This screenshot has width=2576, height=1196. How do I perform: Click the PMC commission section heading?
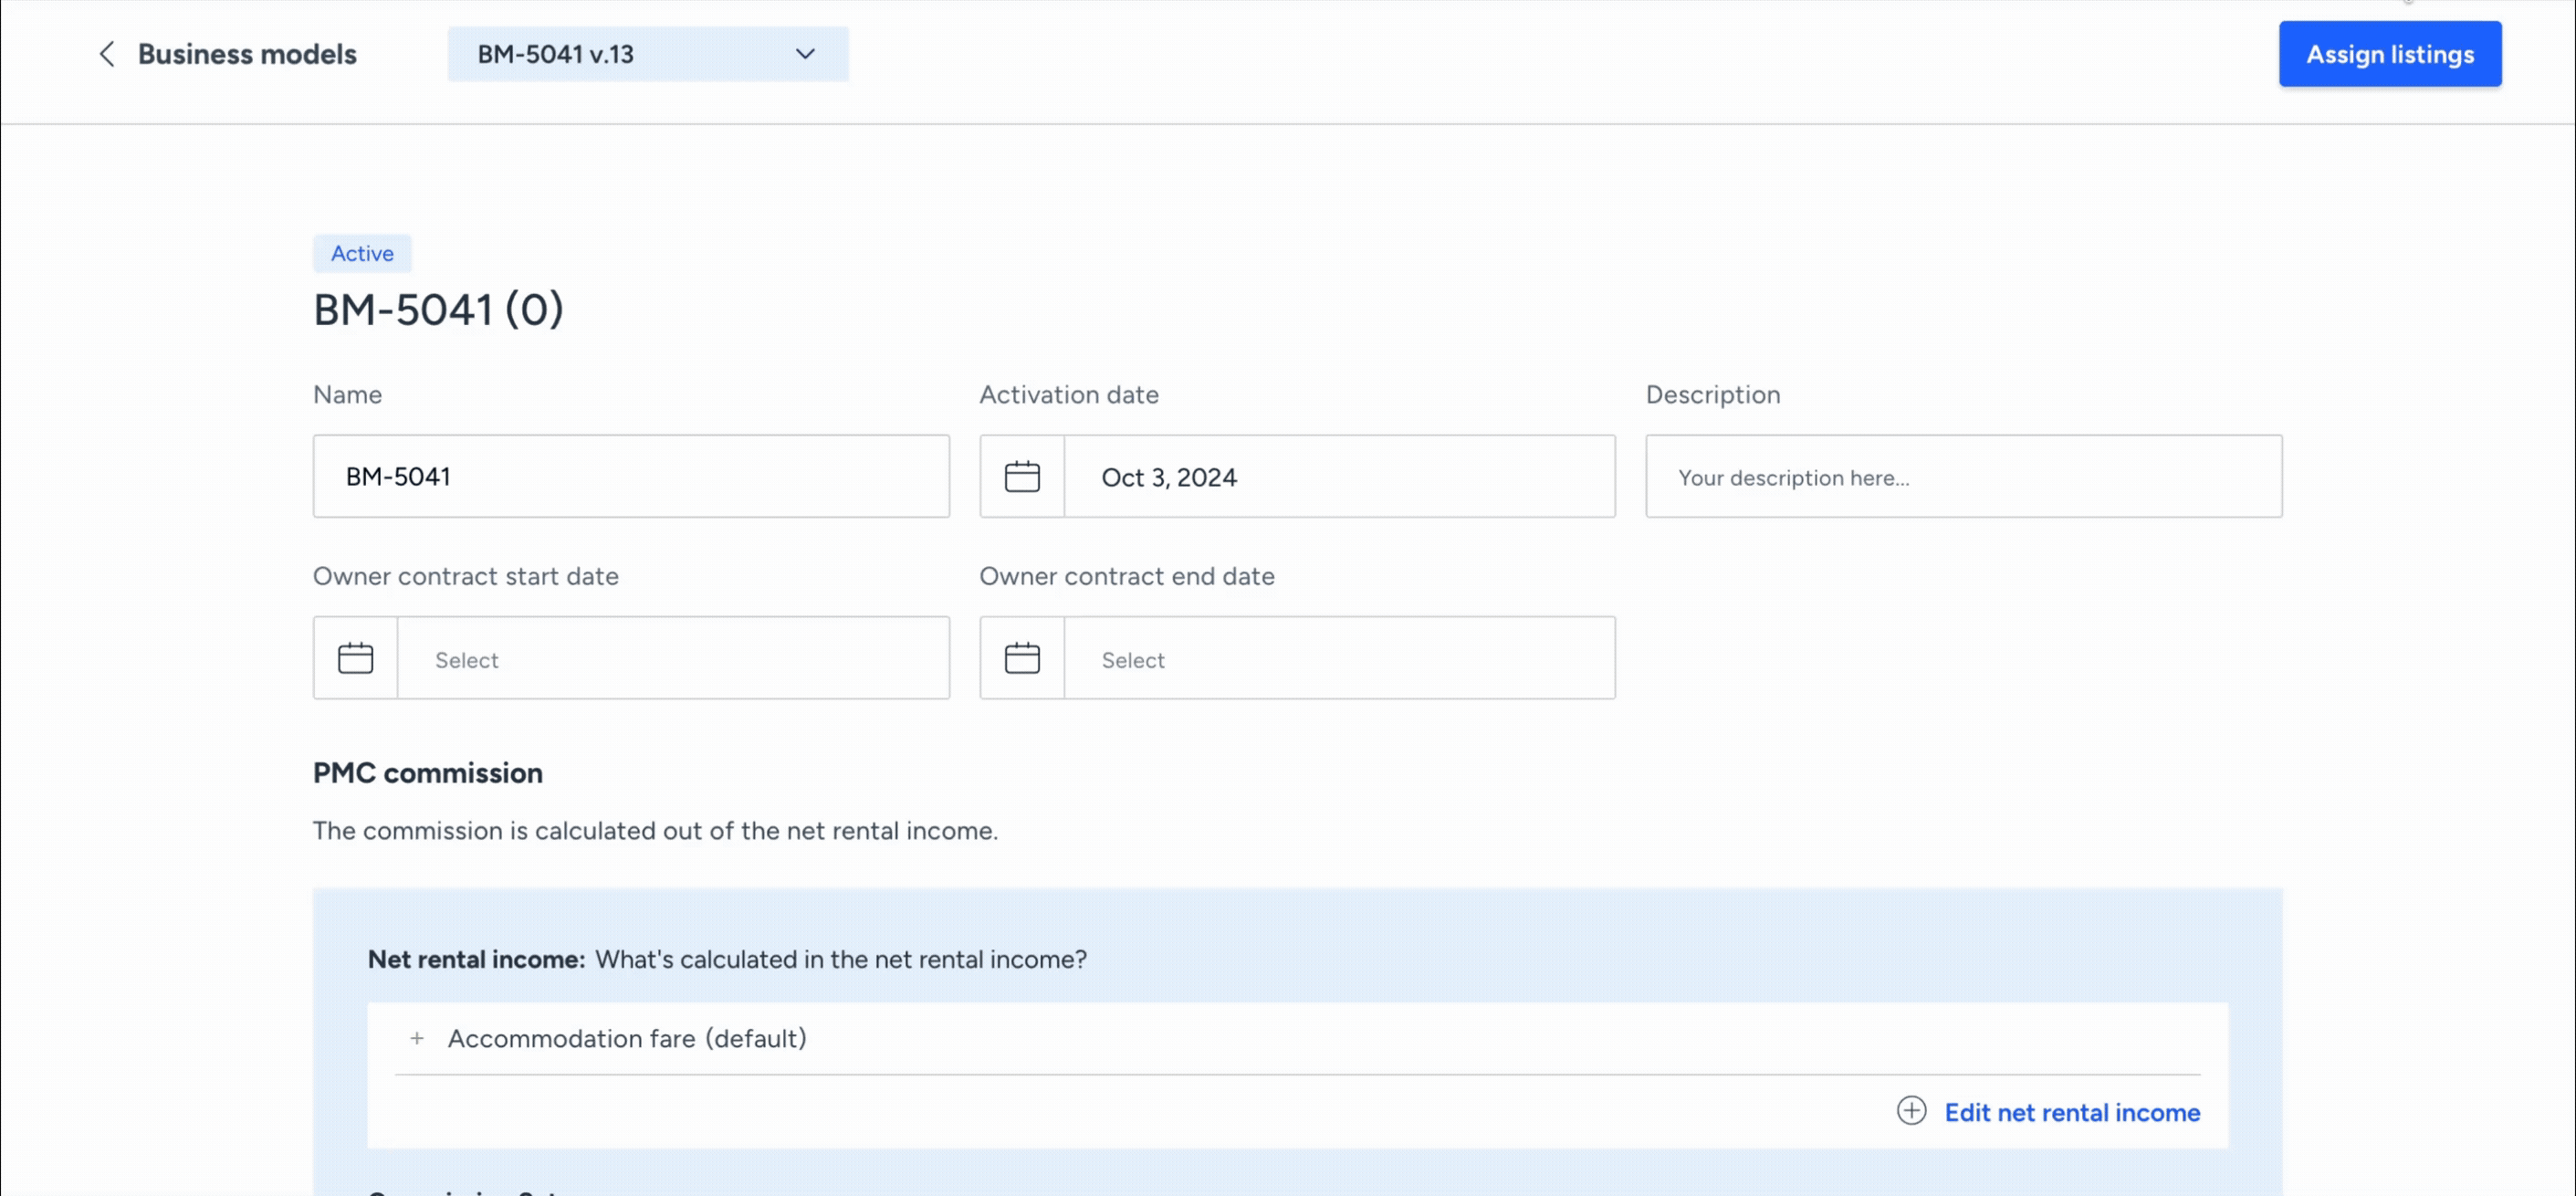point(427,773)
